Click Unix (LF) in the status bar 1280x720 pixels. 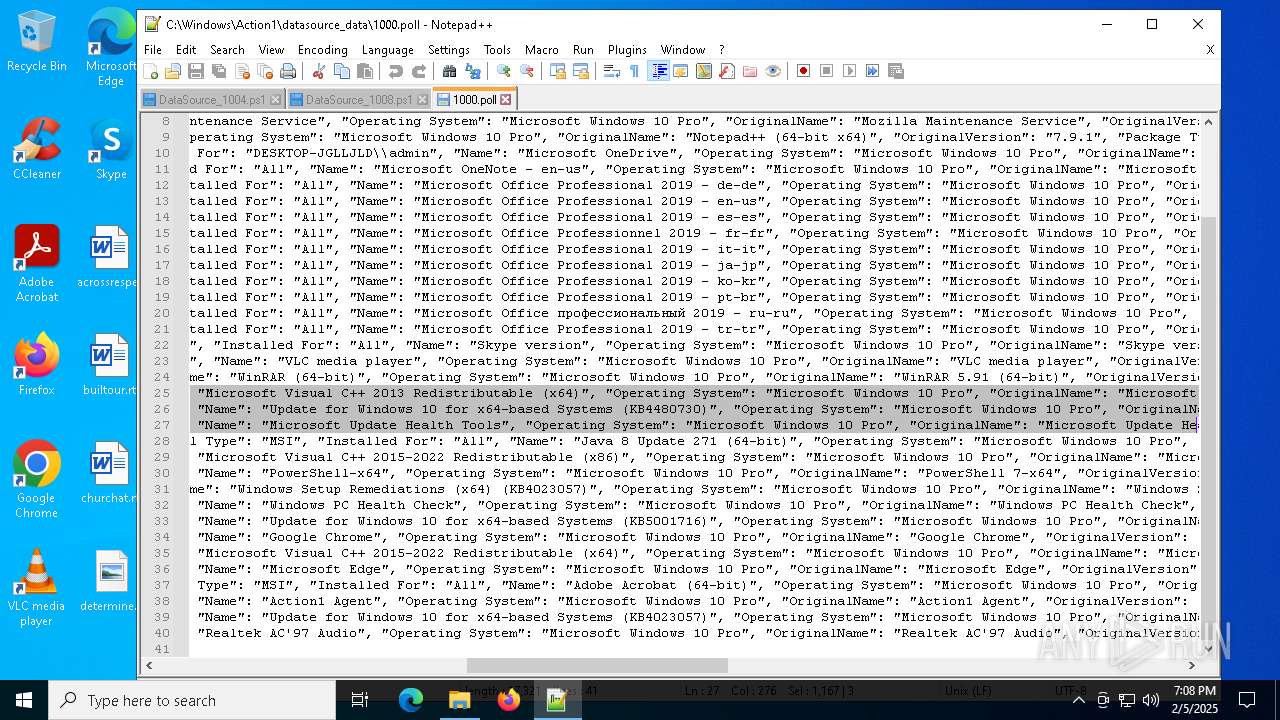[968, 691]
